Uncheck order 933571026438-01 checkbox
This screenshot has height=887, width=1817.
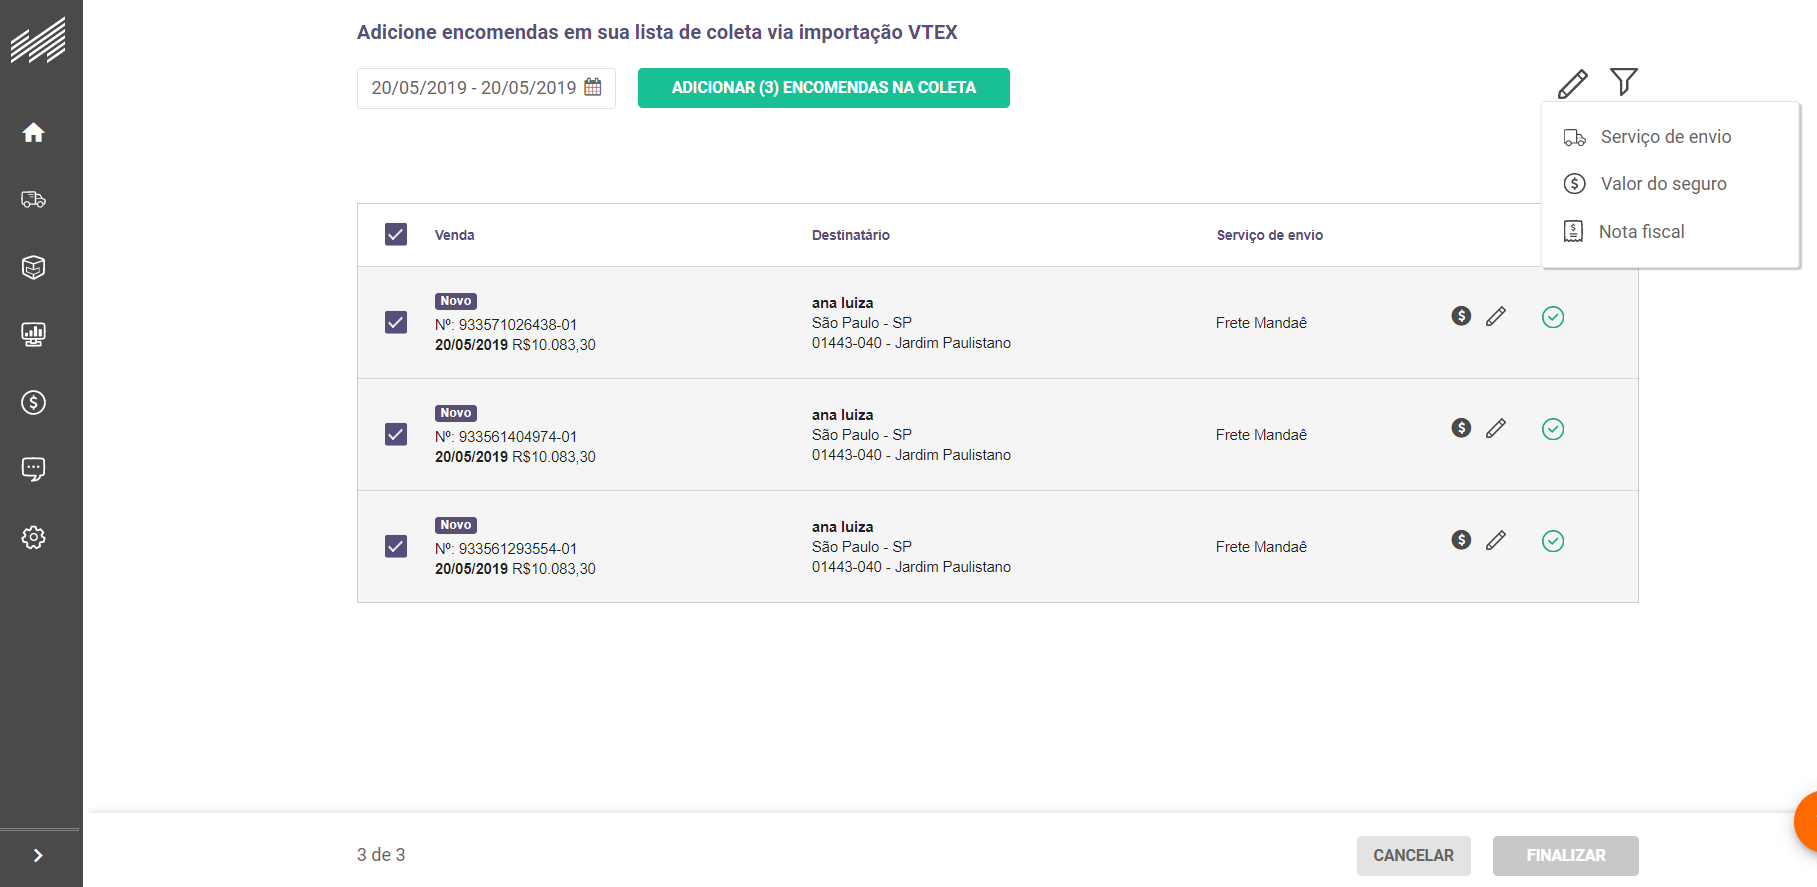tap(396, 322)
